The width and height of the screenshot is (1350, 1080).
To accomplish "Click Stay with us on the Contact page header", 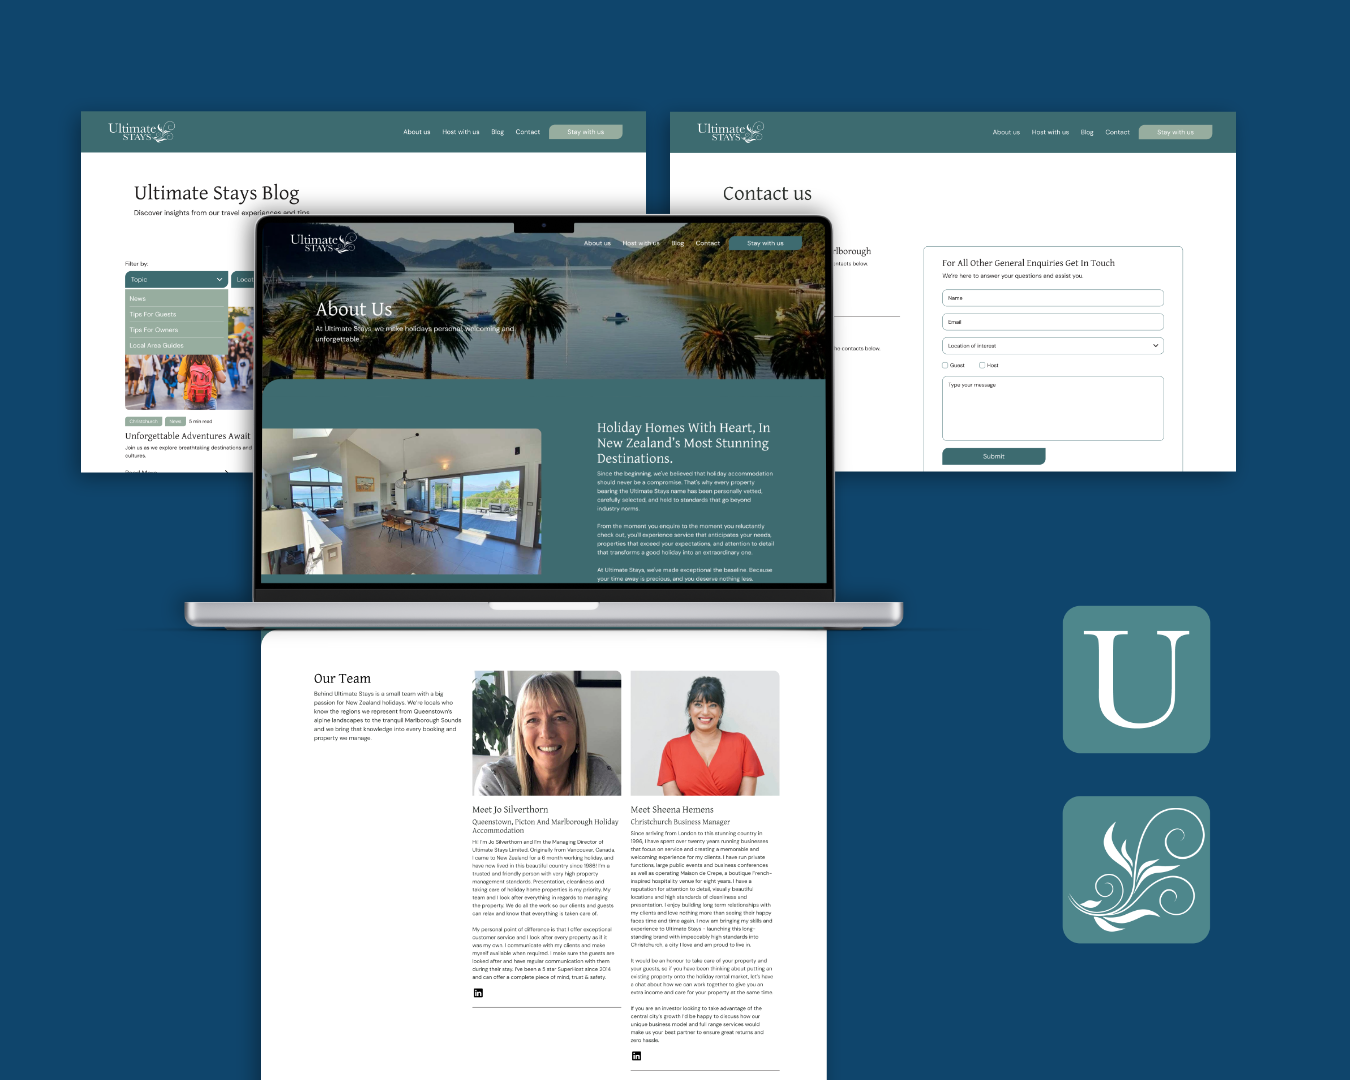I will pyautogui.click(x=1176, y=132).
